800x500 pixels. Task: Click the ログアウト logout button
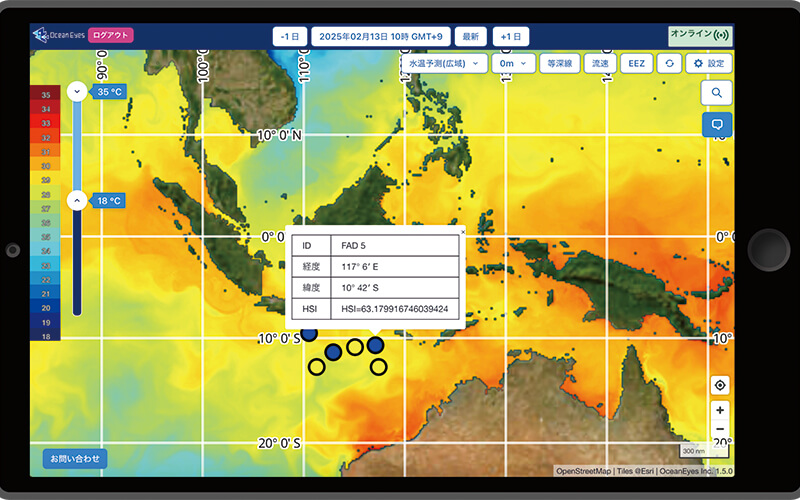tap(111, 35)
